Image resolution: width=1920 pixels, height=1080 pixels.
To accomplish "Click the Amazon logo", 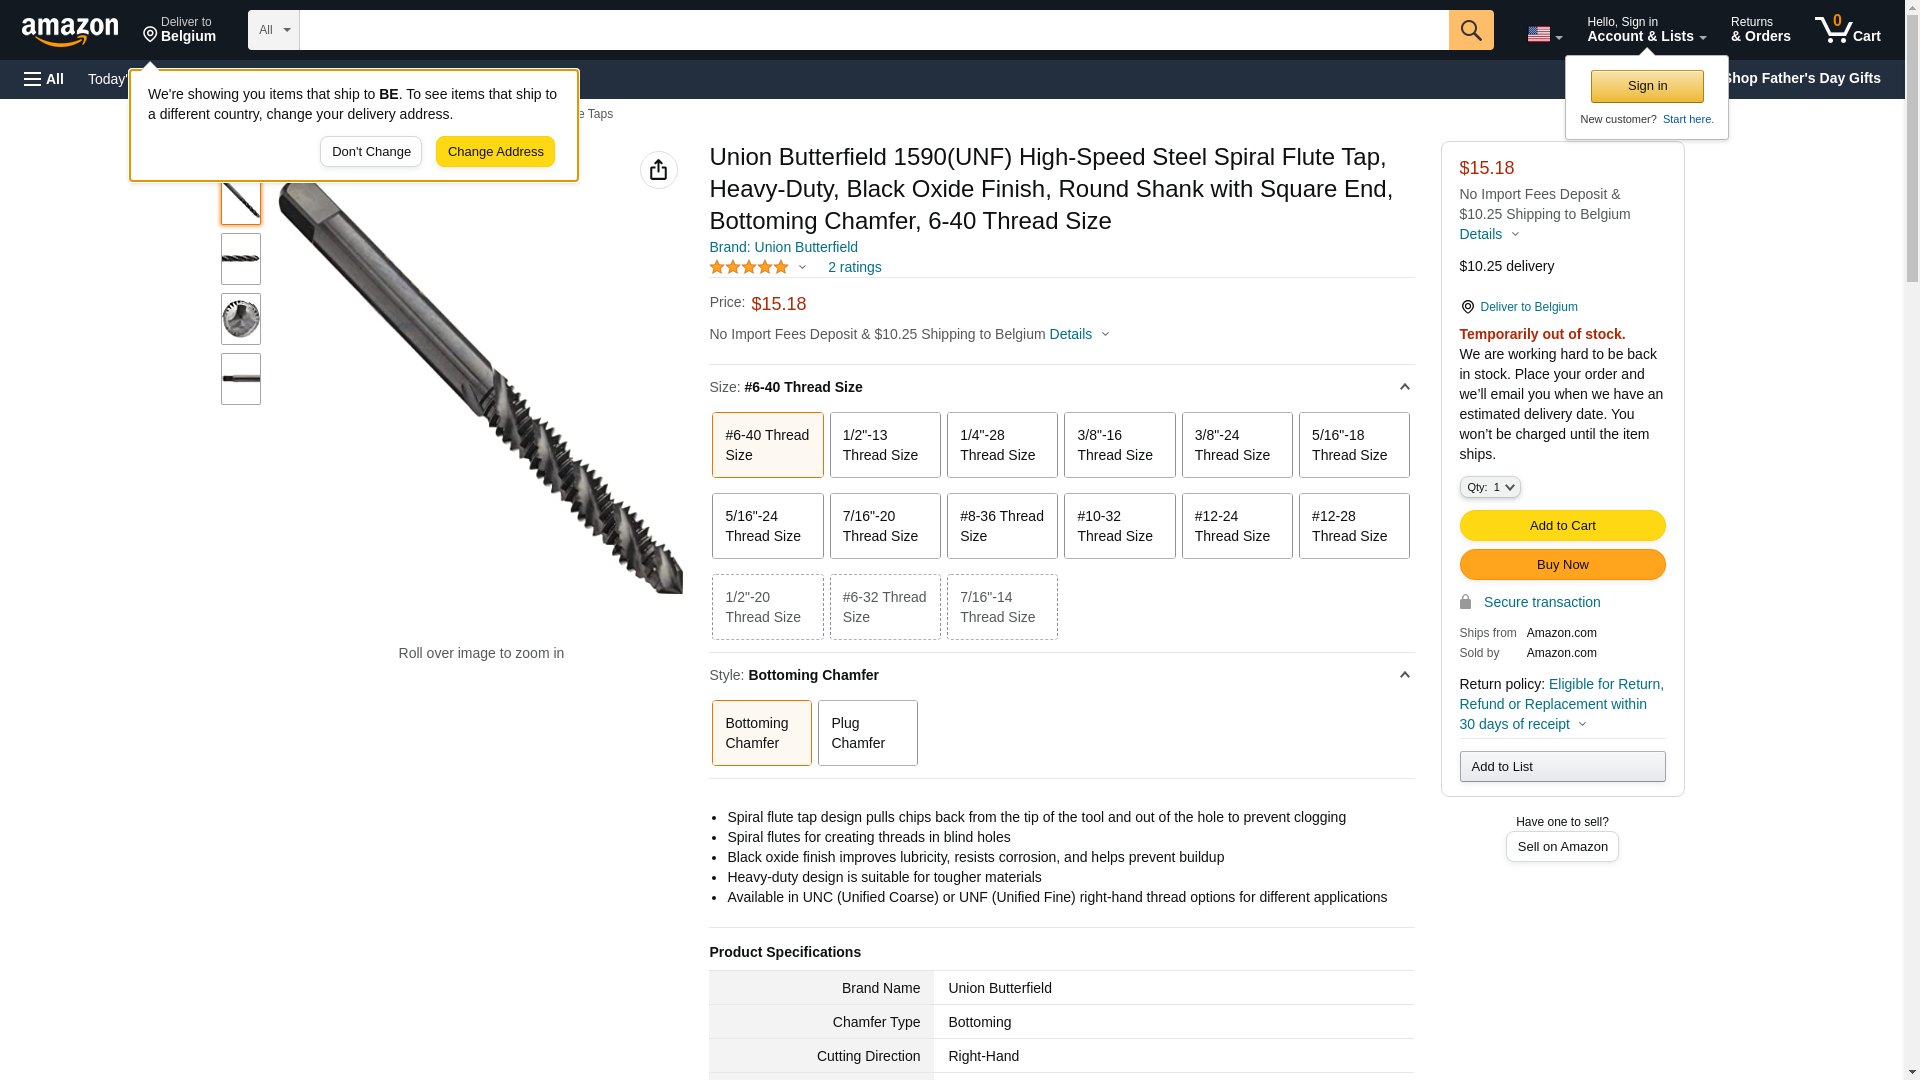I will click(70, 31).
